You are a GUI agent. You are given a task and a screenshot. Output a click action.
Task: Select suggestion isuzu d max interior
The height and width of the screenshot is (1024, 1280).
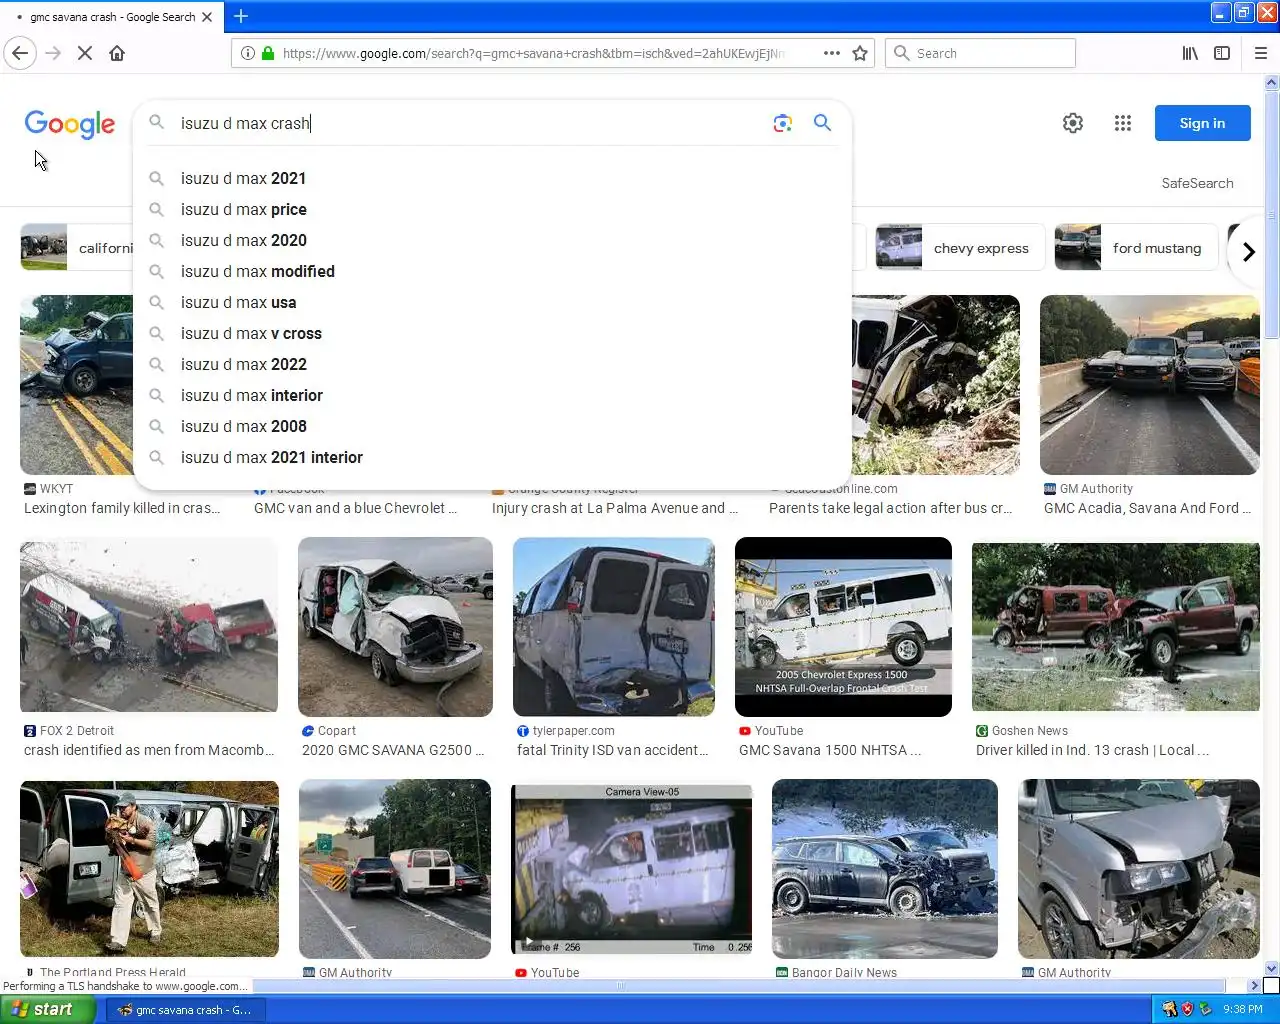(x=492, y=395)
